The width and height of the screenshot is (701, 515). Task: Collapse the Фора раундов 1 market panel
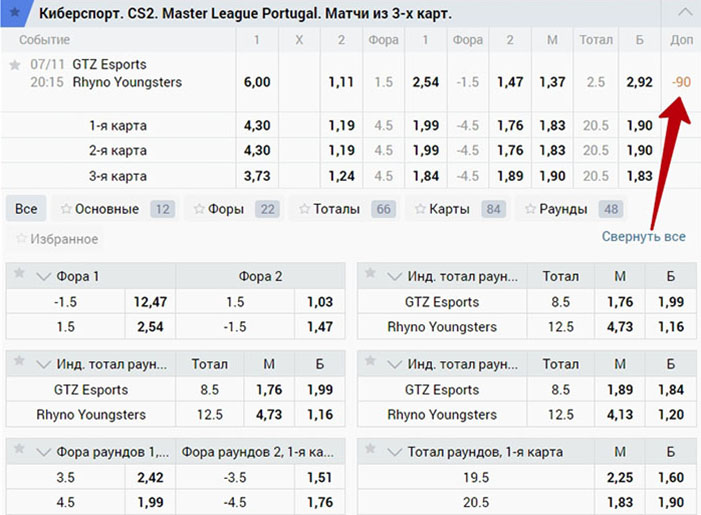coord(43,451)
